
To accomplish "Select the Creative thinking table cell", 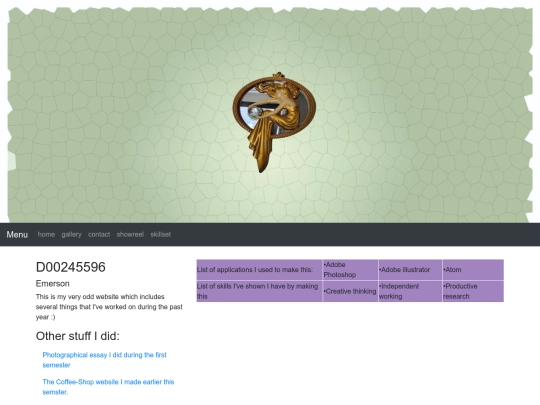I will pos(350,291).
